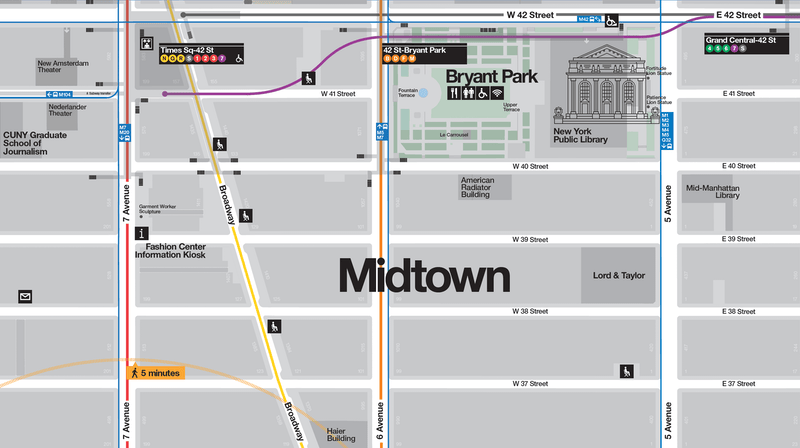Click the New York Public Library building illustration

pos(606,84)
